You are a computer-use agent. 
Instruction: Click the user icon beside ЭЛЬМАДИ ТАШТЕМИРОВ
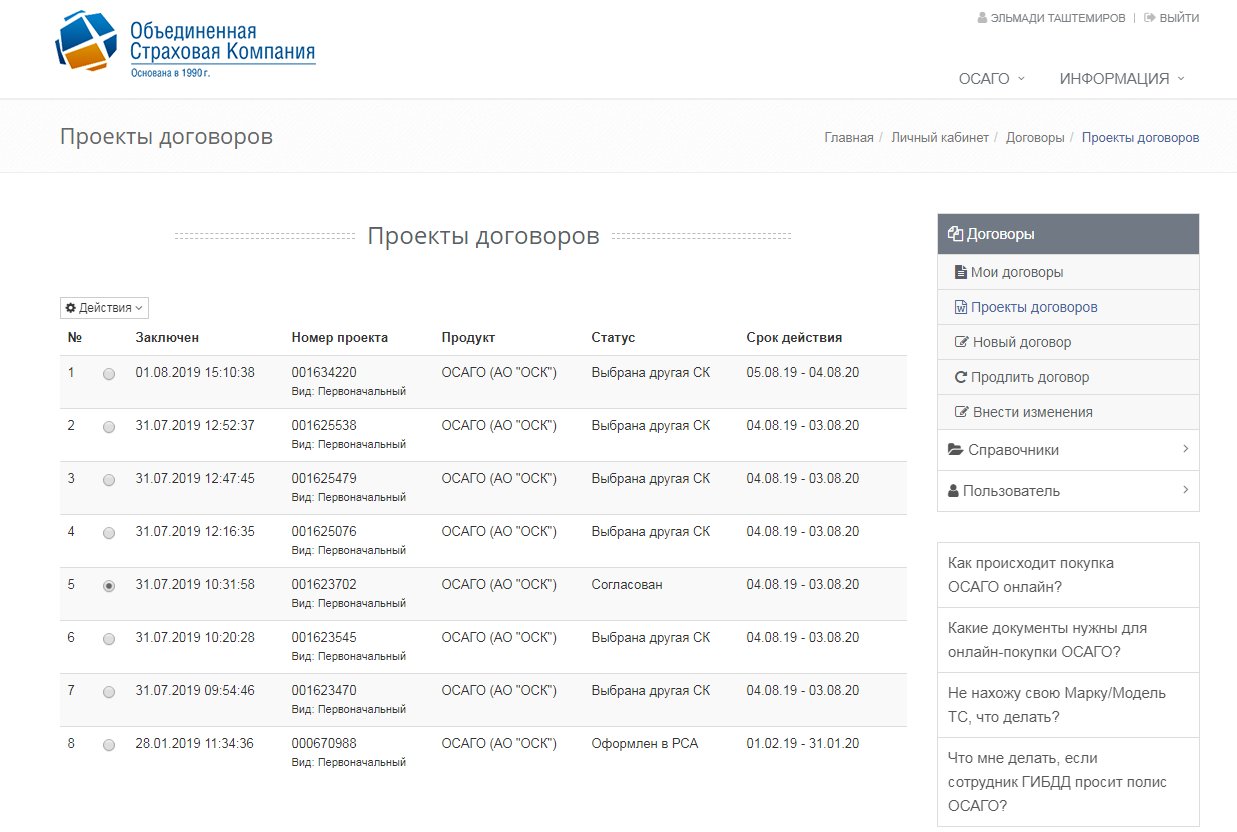(x=982, y=18)
